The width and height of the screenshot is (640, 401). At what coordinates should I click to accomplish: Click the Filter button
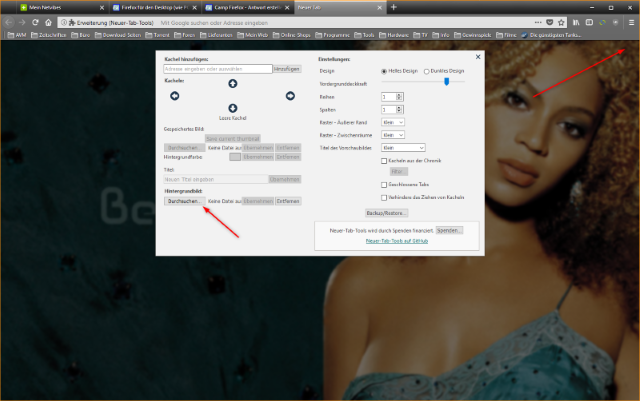tap(398, 172)
